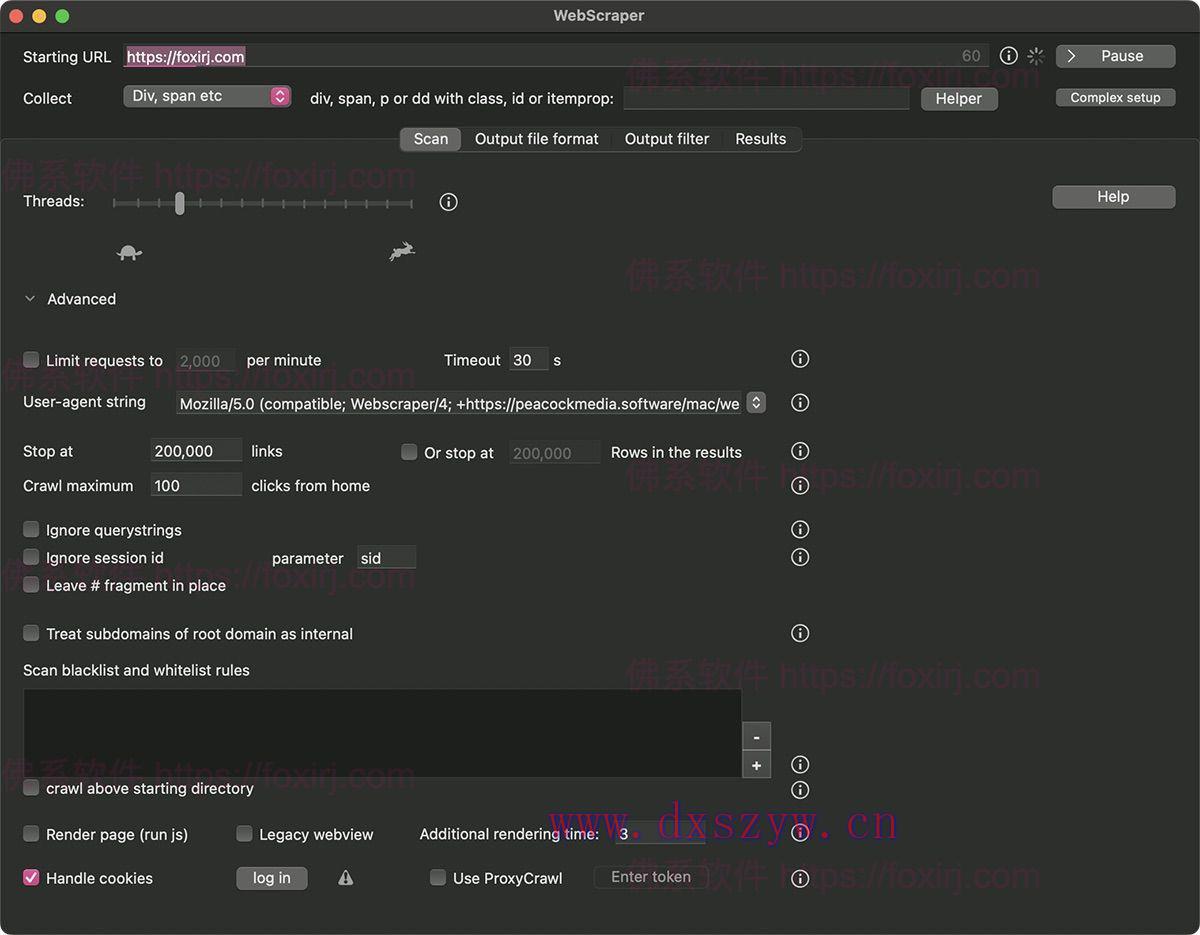Open info icon for blacklist rules box
1200x935 pixels.
(x=800, y=764)
